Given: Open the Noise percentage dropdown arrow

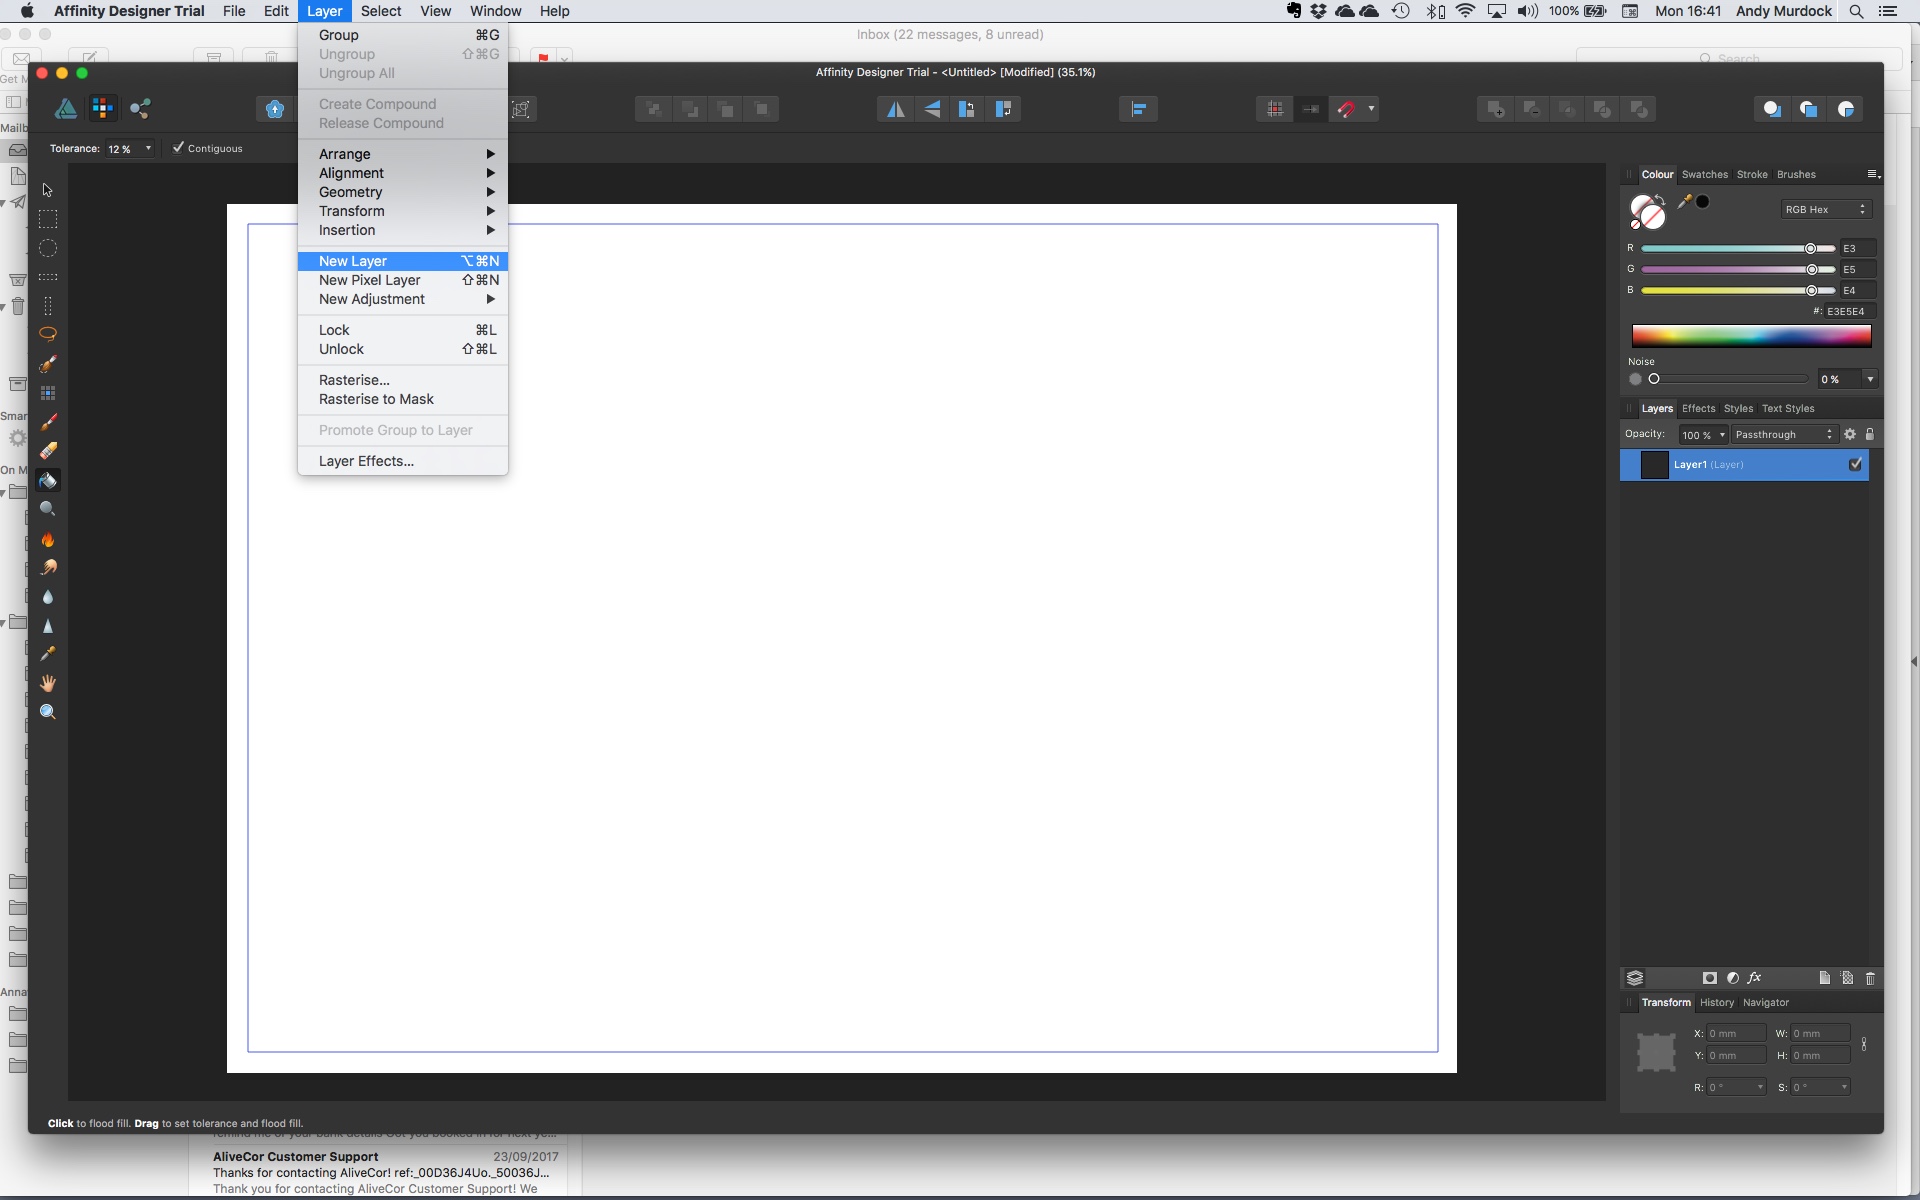Looking at the screenshot, I should pos(1870,379).
